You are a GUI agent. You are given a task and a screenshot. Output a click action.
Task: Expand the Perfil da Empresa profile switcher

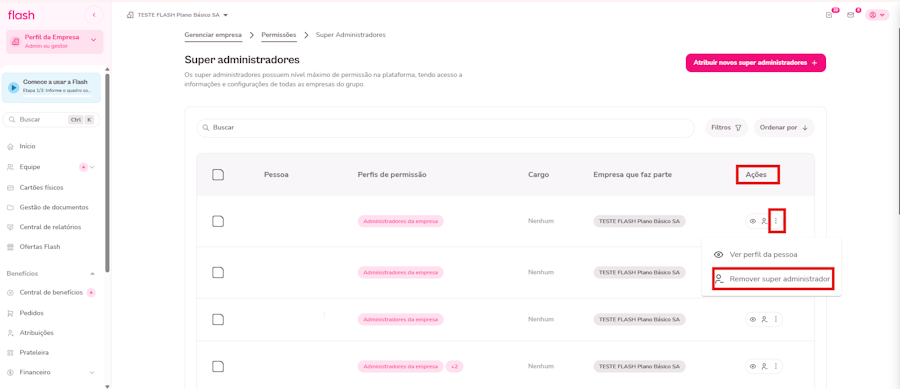(55, 41)
